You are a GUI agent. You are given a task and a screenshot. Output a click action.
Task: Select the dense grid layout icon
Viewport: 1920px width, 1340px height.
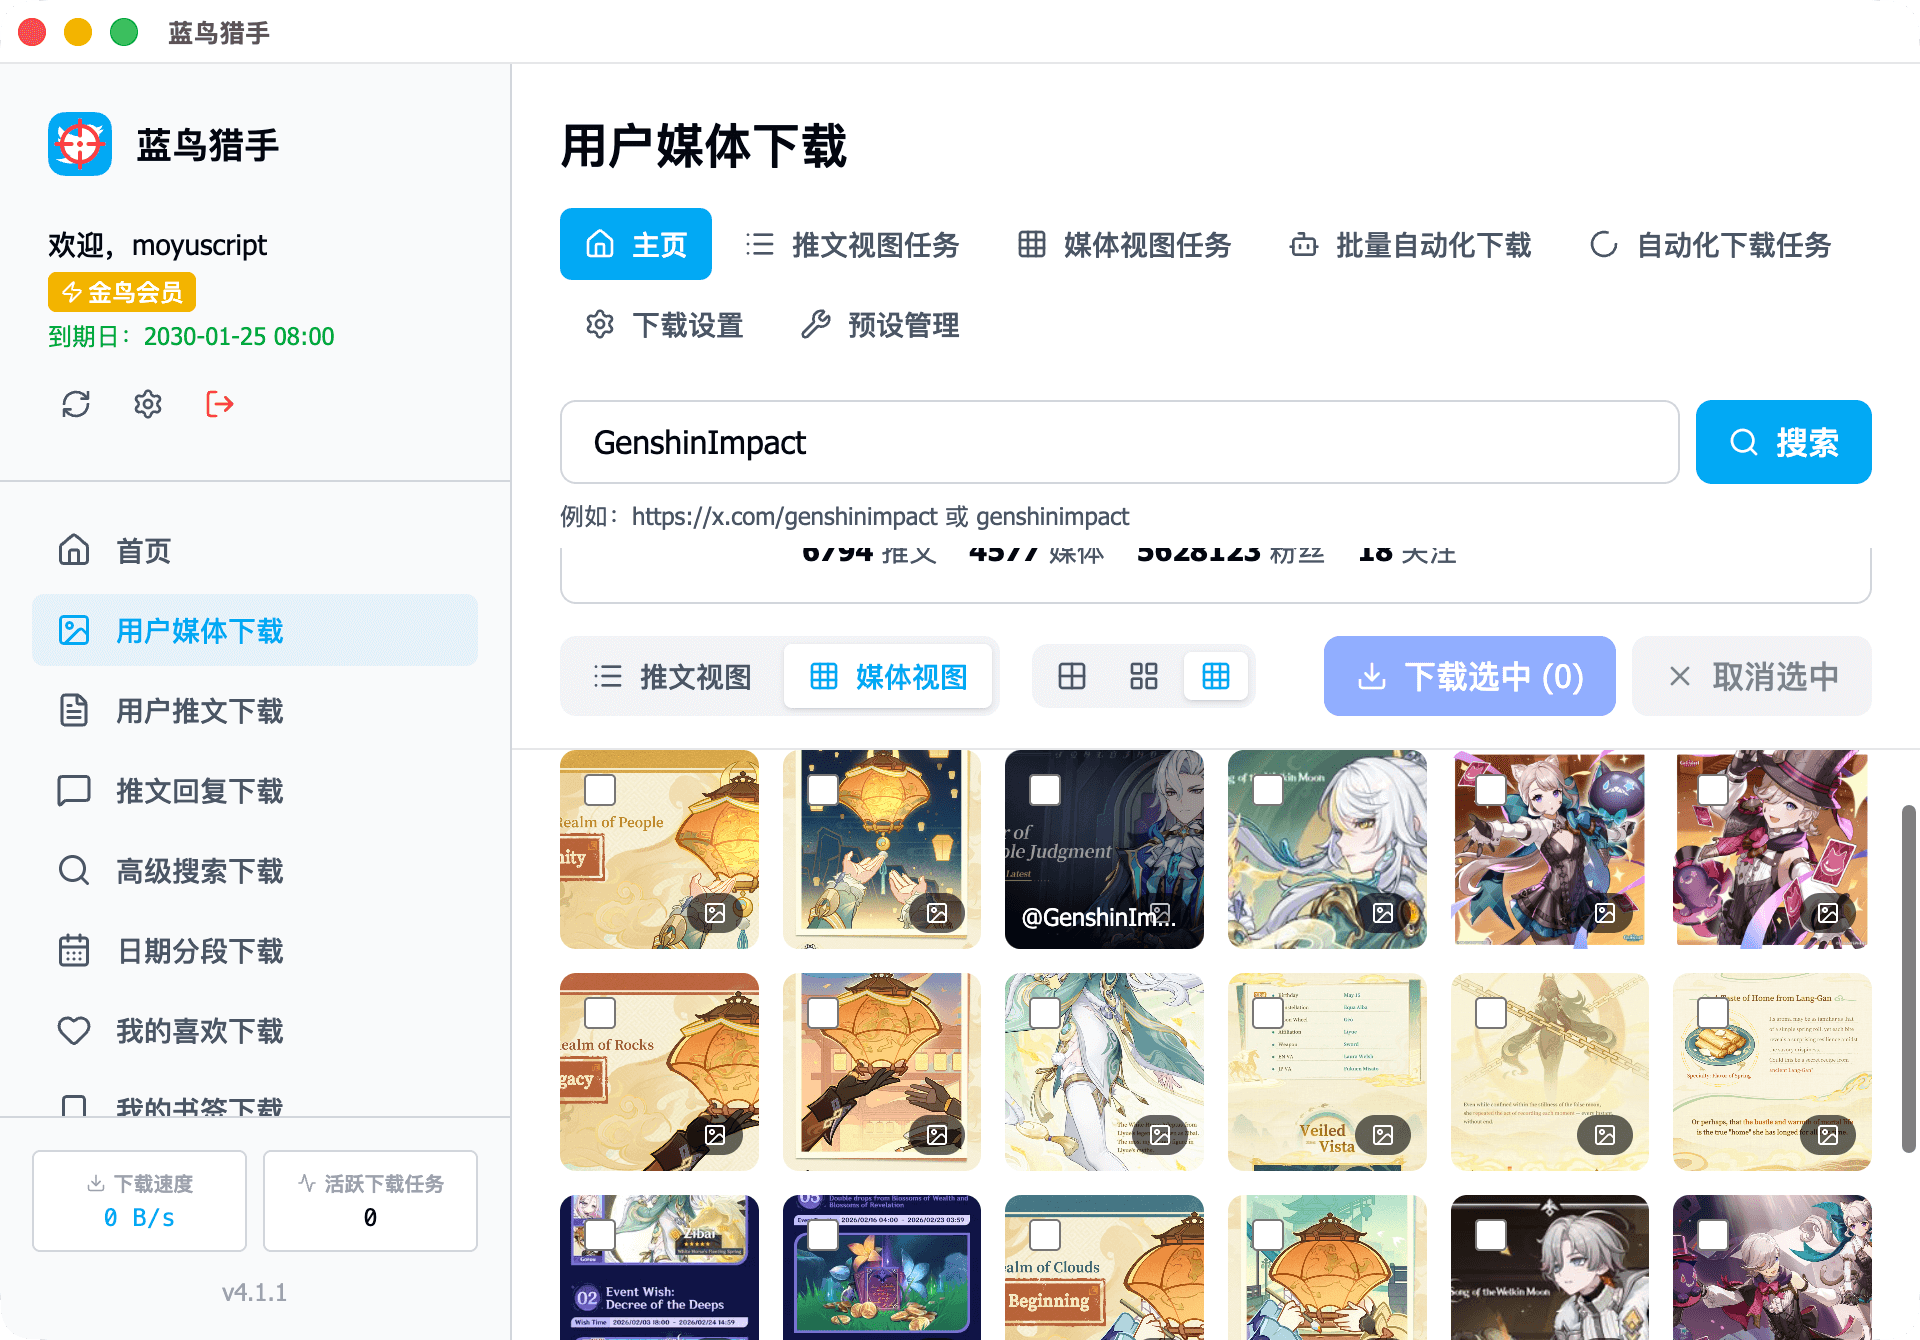(x=1216, y=677)
